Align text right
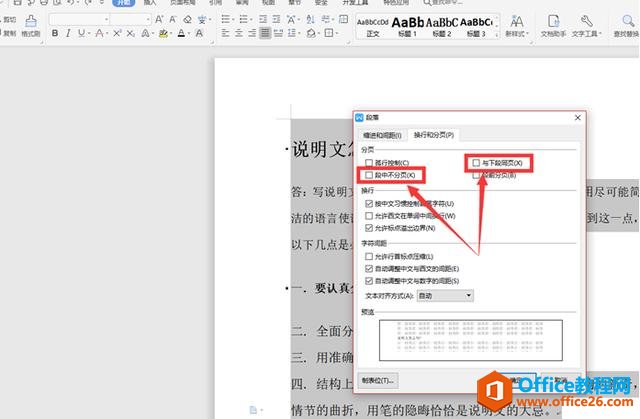The width and height of the screenshot is (640, 419). coord(252,33)
